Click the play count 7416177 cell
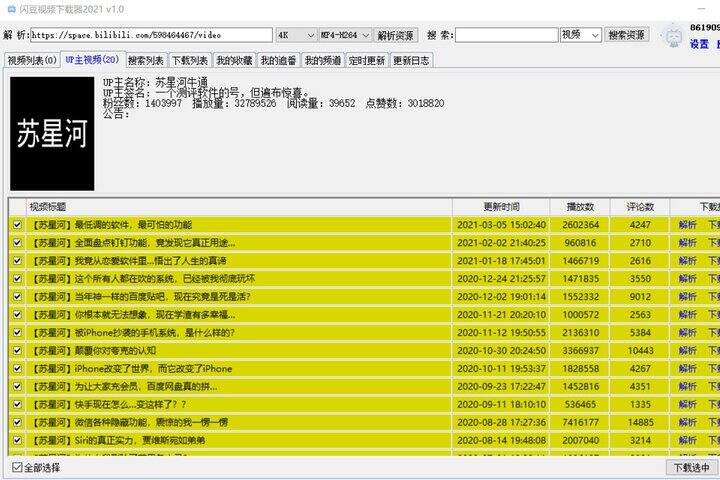This screenshot has height=480, width=720. pyautogui.click(x=580, y=423)
